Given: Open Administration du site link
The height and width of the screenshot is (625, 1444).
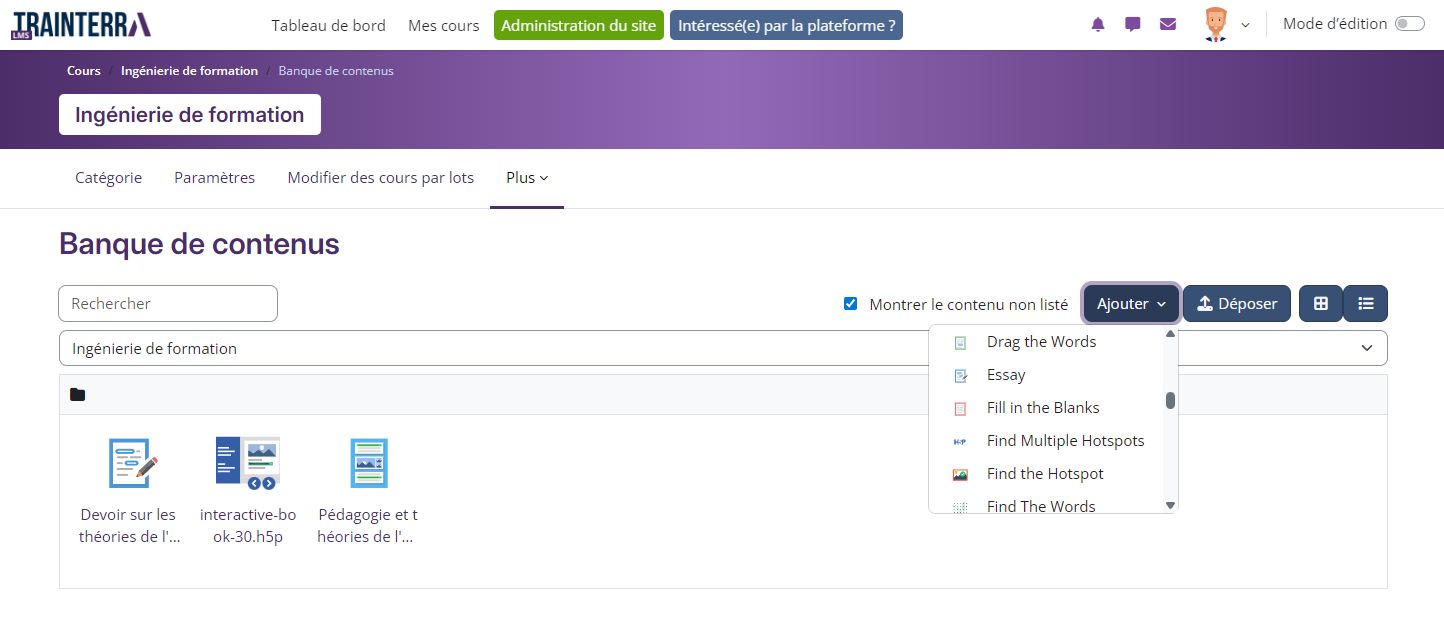Looking at the screenshot, I should pyautogui.click(x=579, y=25).
